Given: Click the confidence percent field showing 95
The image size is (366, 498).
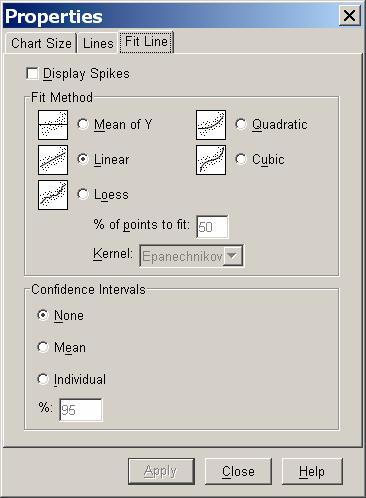Looking at the screenshot, I should [81, 410].
